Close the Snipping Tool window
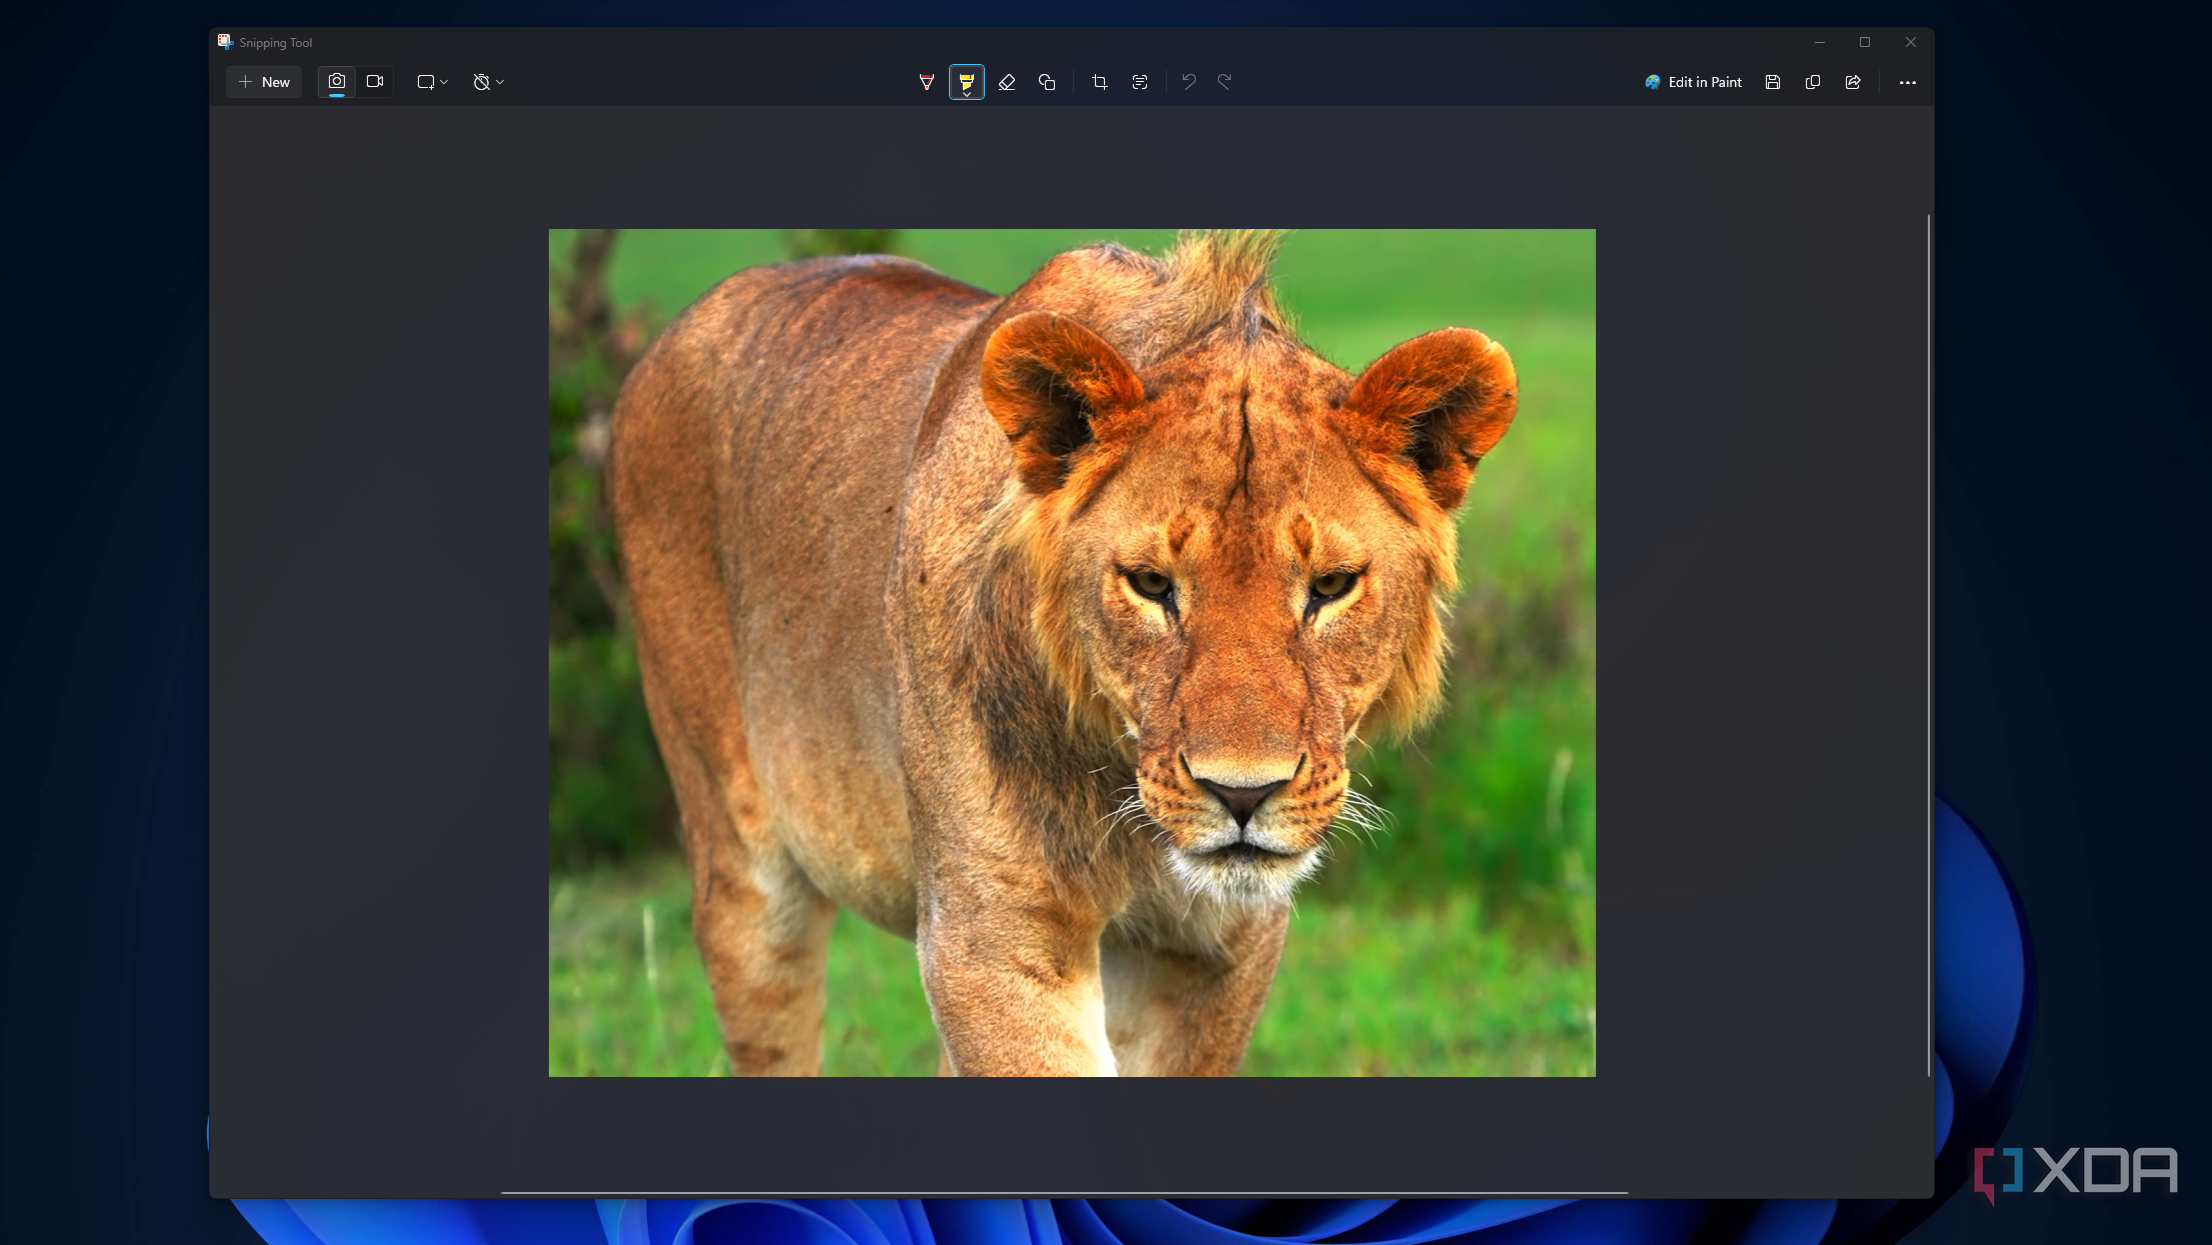 tap(1911, 42)
